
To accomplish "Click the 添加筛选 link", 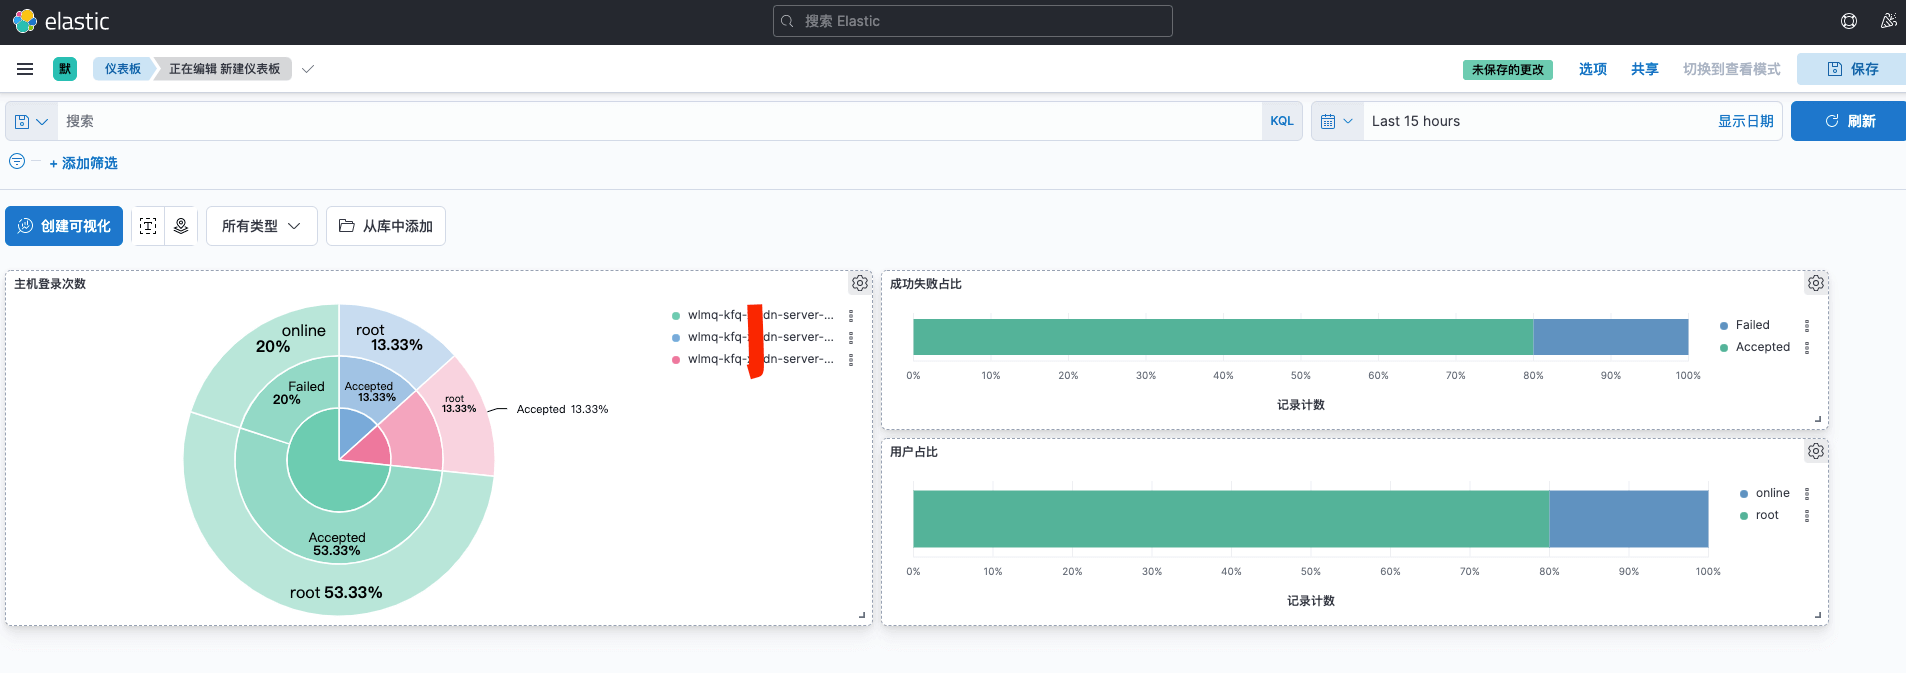I will click(83, 163).
